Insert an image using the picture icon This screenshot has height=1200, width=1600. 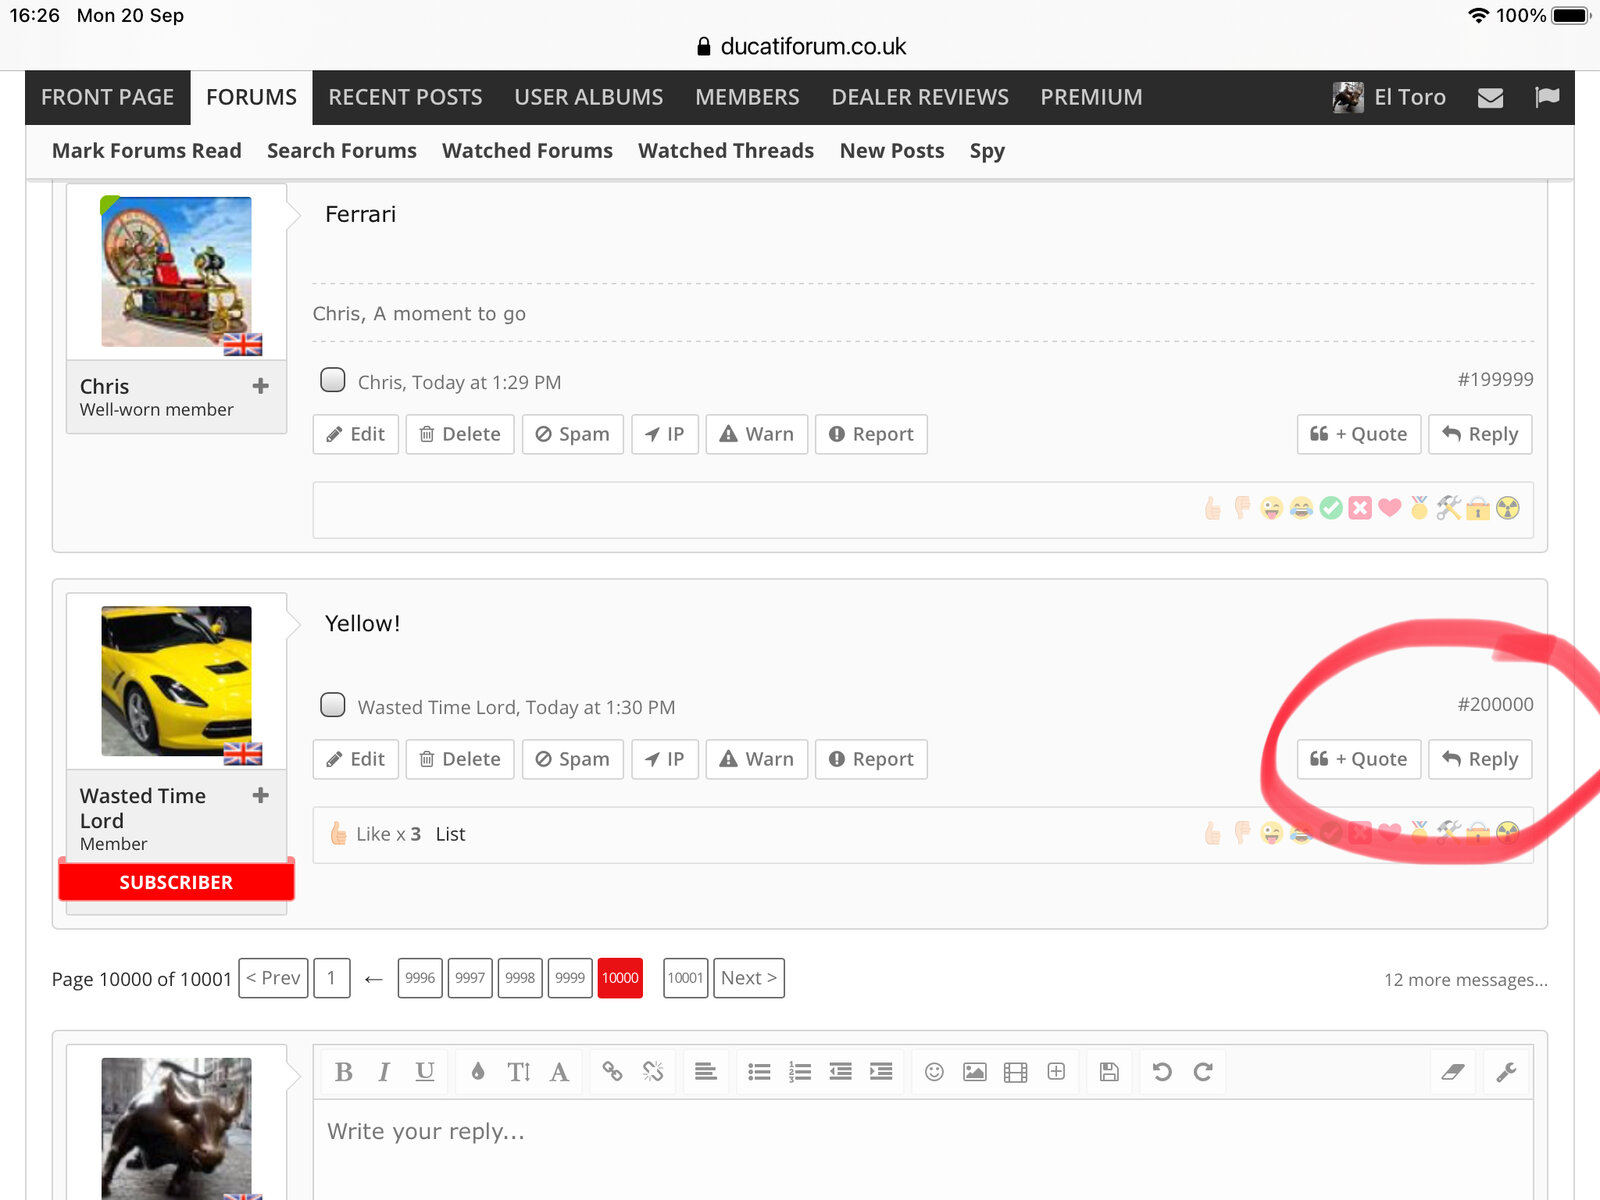pos(974,1072)
